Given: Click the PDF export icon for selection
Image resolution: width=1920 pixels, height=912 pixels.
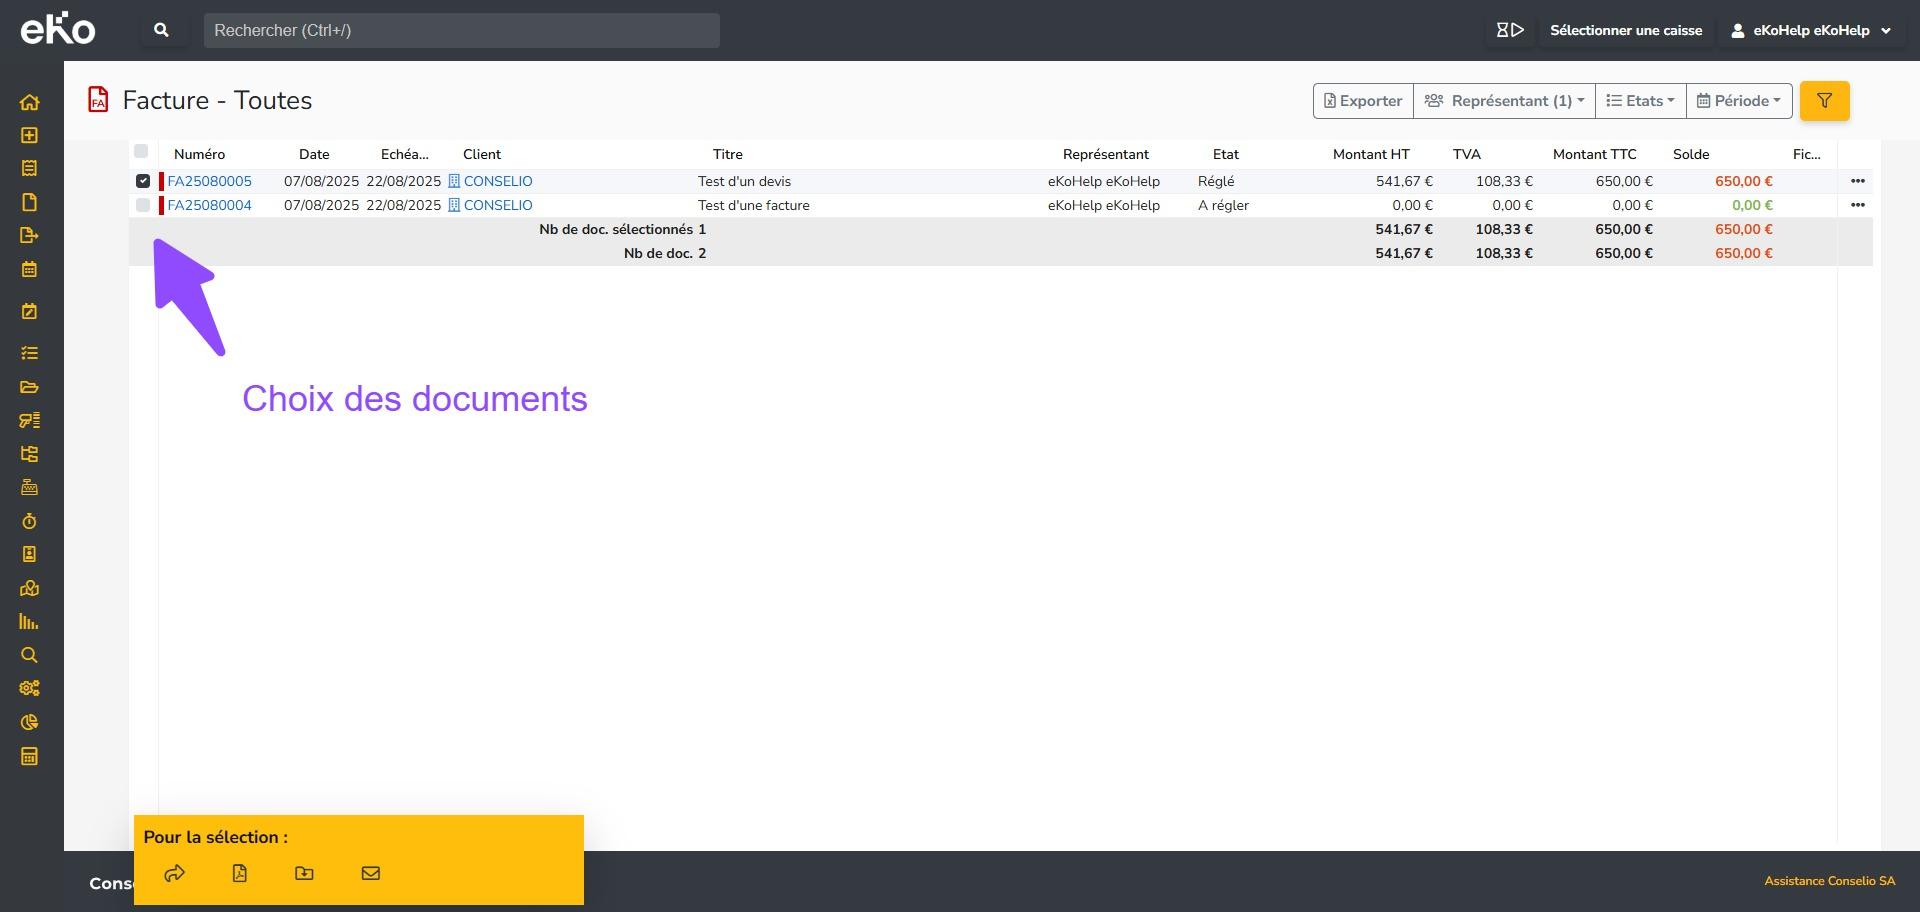Looking at the screenshot, I should pyautogui.click(x=240, y=873).
